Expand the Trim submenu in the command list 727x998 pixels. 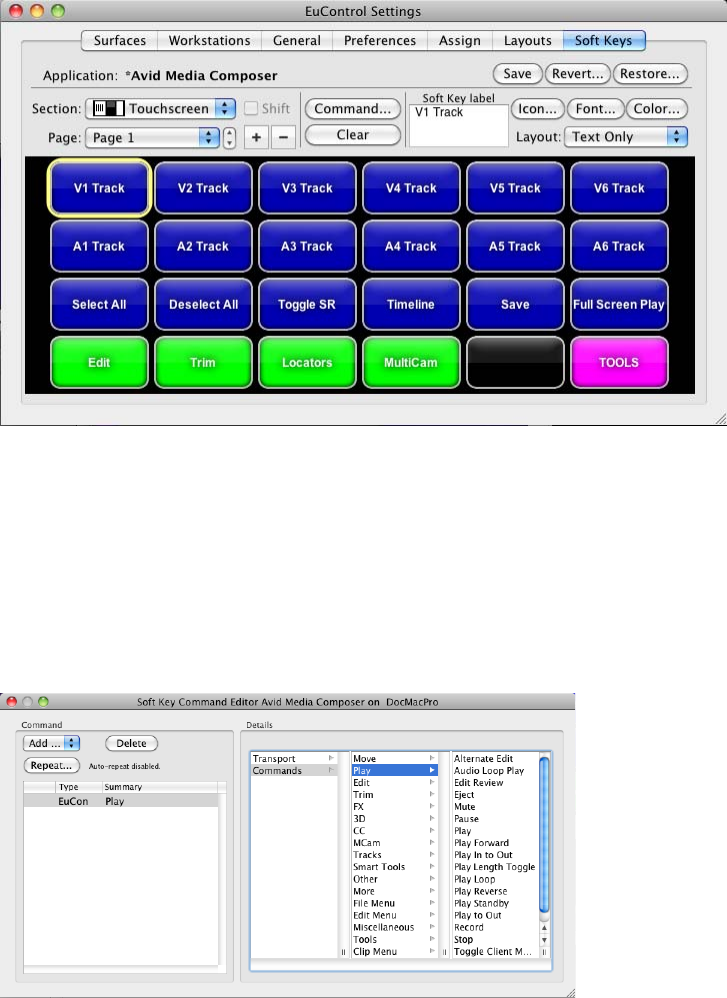coord(395,795)
